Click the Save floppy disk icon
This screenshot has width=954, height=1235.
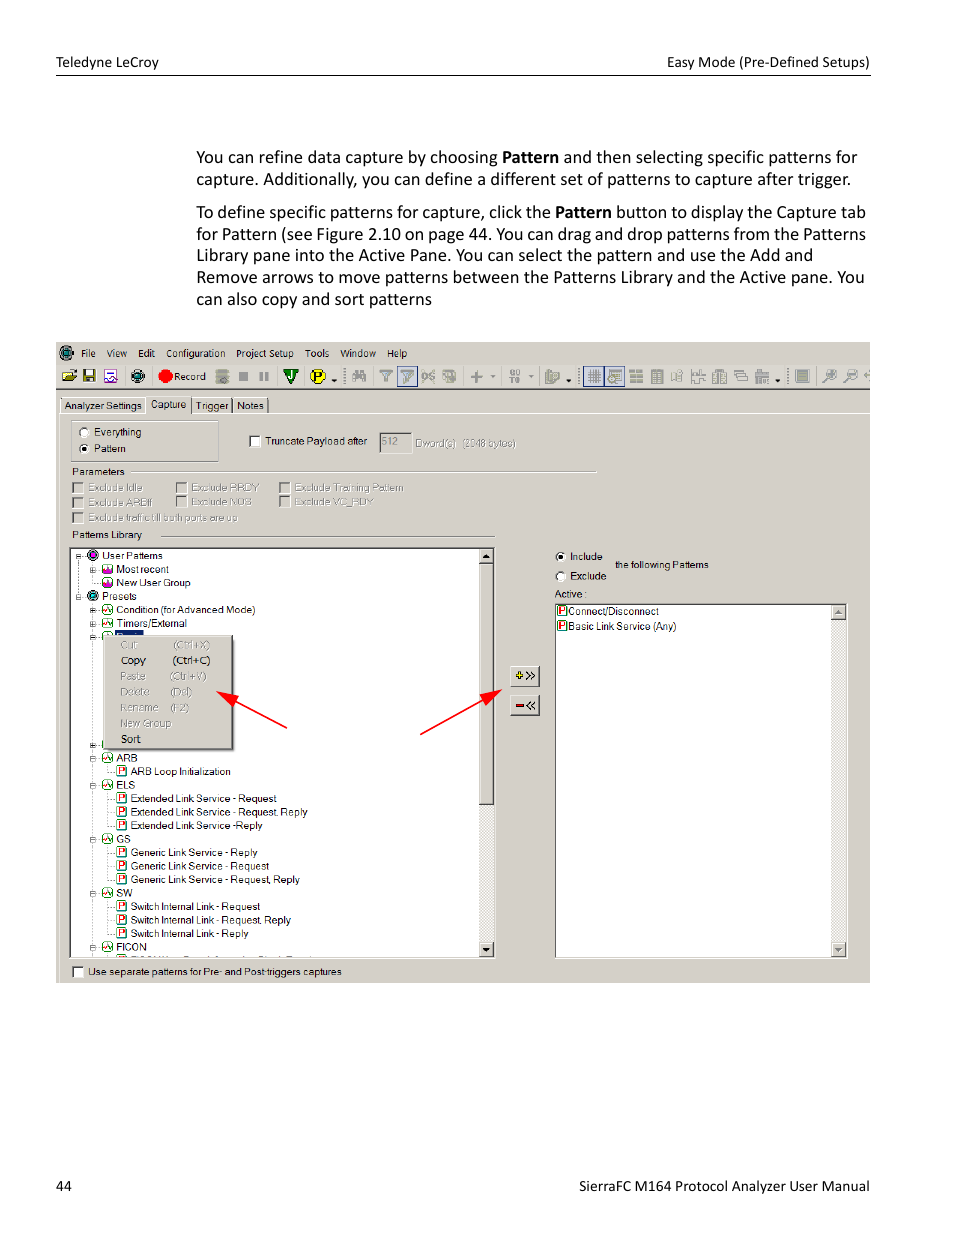click(x=89, y=376)
